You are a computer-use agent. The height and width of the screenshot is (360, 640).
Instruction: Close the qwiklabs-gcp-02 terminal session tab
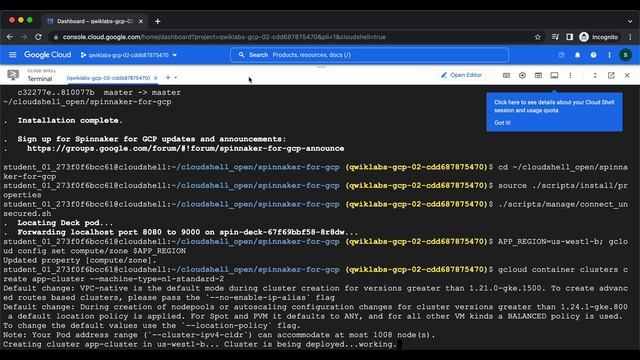point(156,78)
